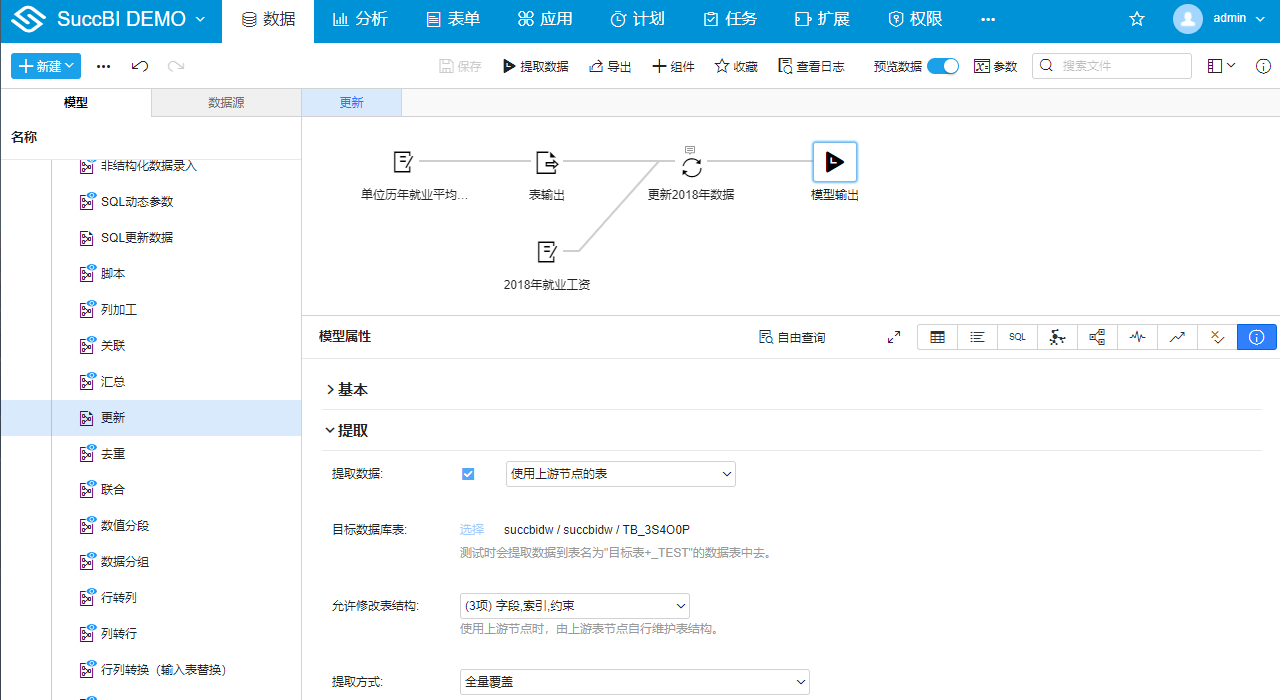Open the 分析 menu tab
Image resolution: width=1280 pixels, height=700 pixels.
point(360,19)
